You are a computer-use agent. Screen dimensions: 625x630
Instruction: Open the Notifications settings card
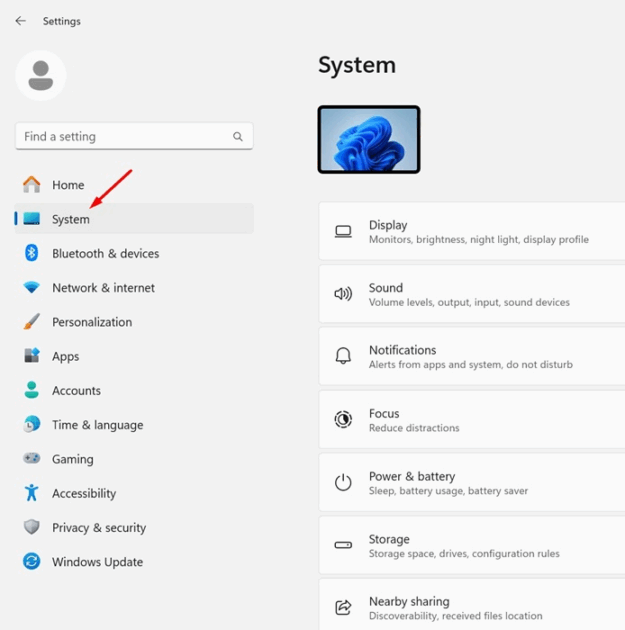472,356
